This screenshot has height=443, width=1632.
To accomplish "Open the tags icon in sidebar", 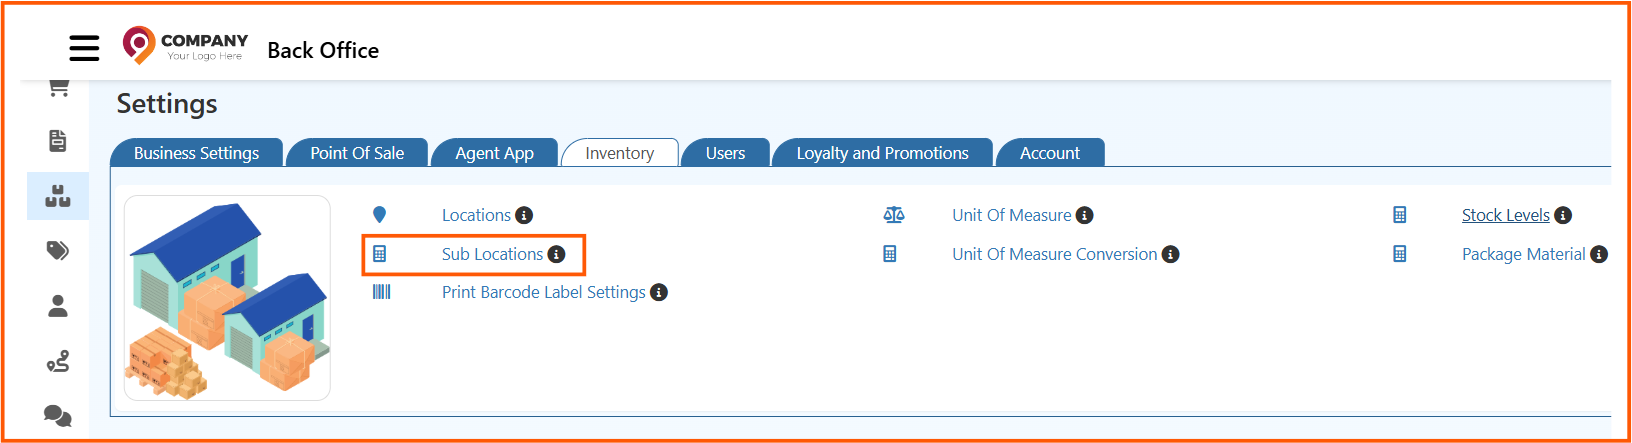I will point(58,250).
